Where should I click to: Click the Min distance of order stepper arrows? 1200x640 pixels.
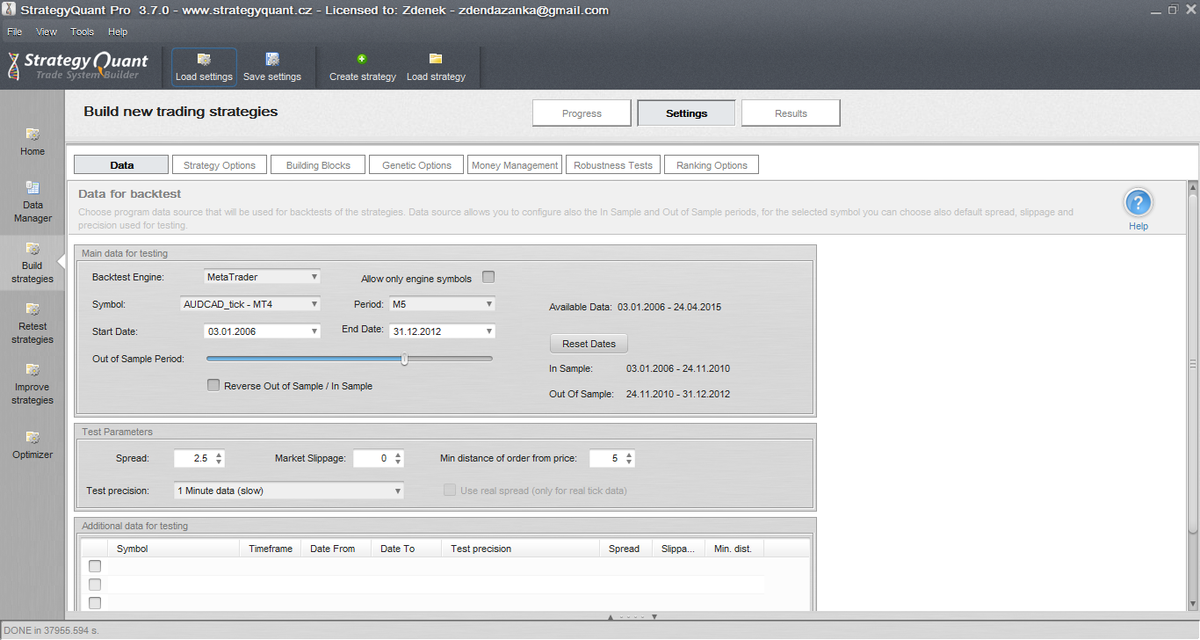tap(629, 458)
